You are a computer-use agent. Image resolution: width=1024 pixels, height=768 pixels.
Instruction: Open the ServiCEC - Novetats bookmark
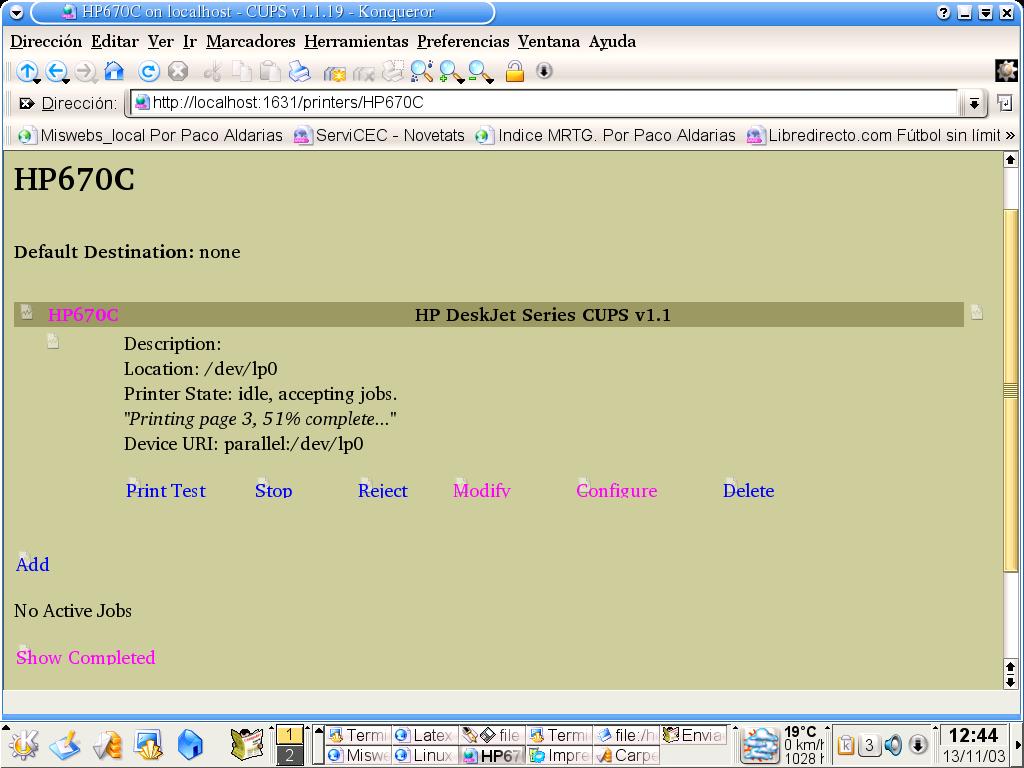tap(379, 135)
